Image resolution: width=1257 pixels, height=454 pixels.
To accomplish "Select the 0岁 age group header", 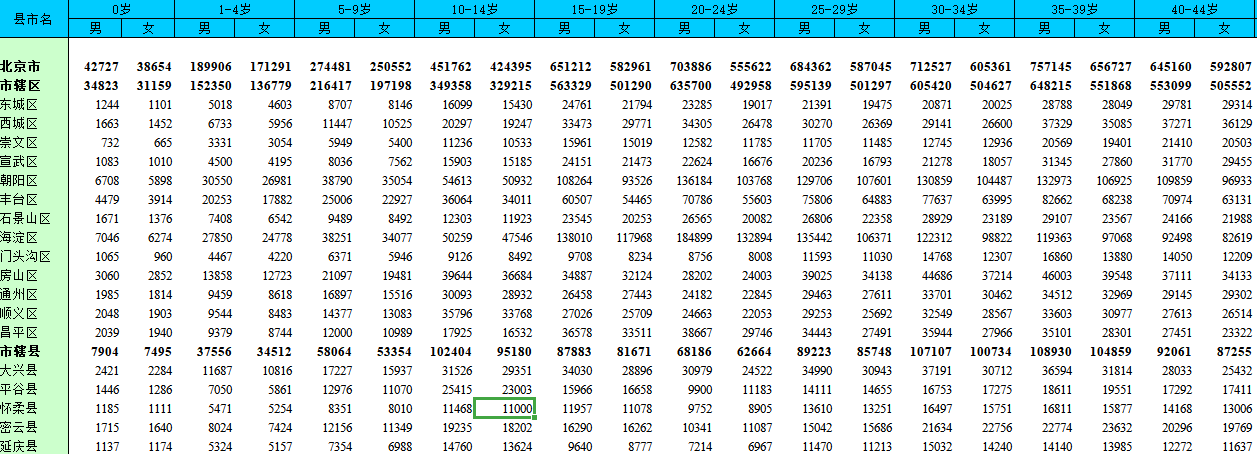I will click(121, 9).
